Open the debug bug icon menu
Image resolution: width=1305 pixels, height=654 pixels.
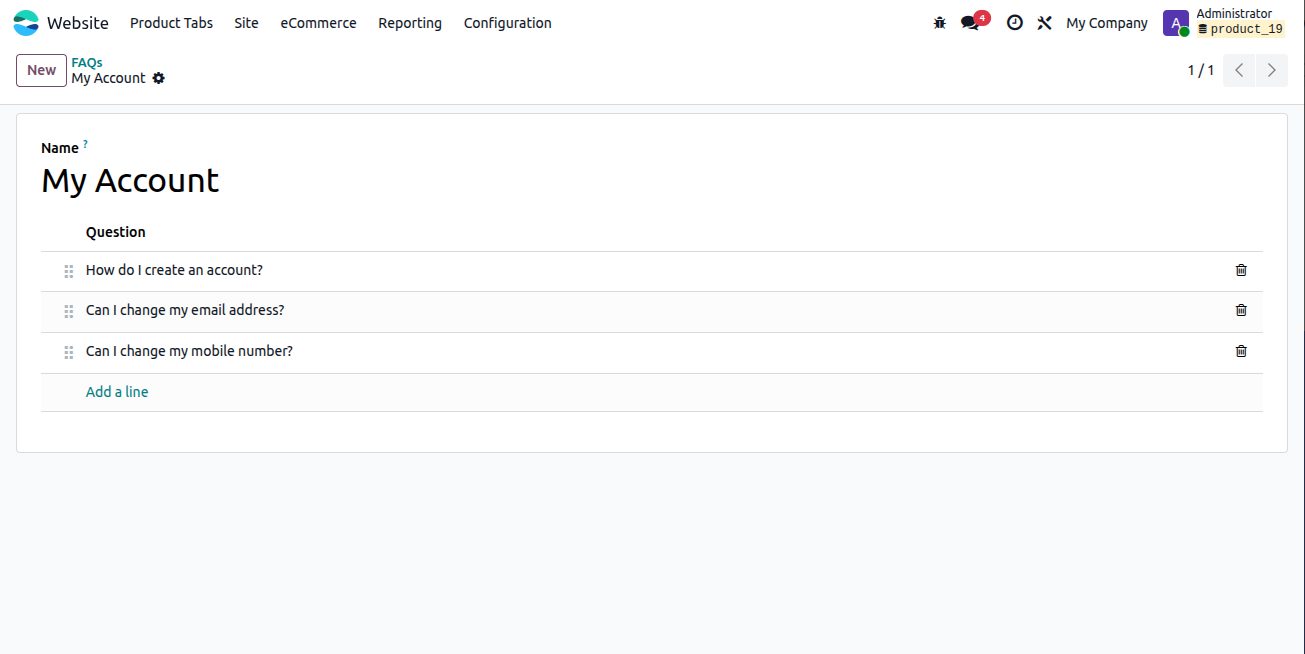point(939,23)
